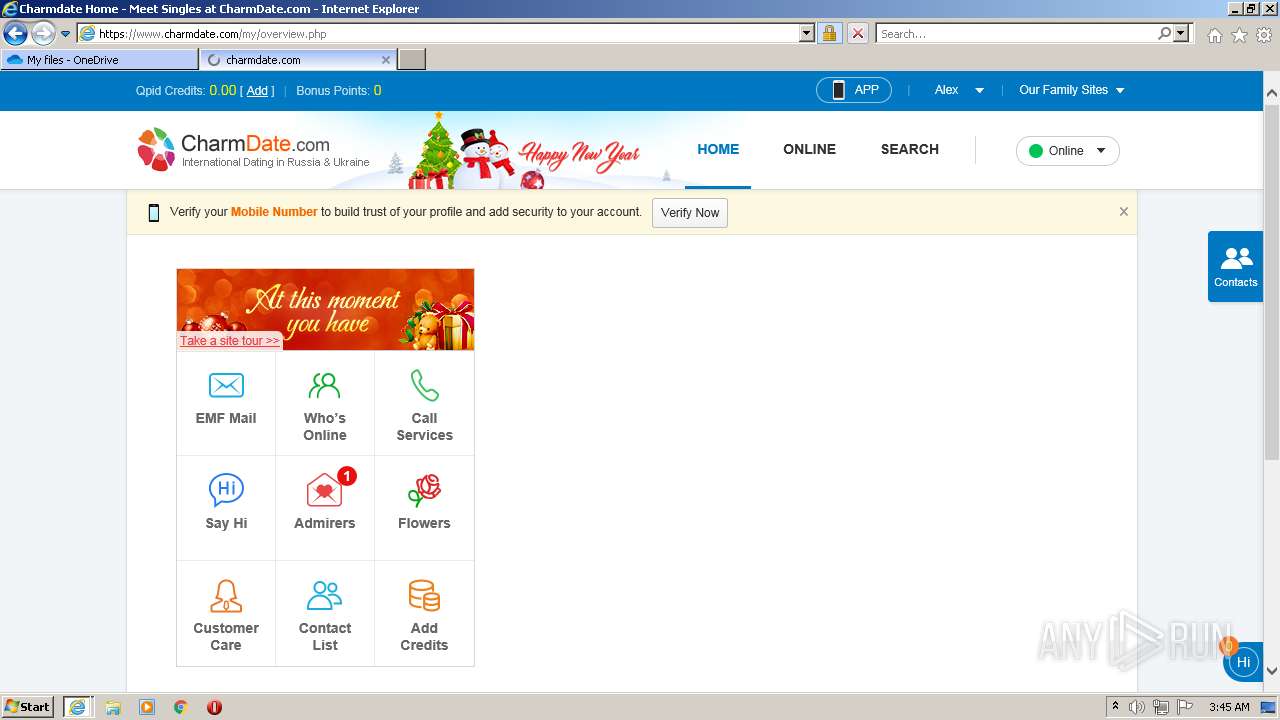
Task: Open Admirers heart envelope icon
Action: tap(324, 490)
